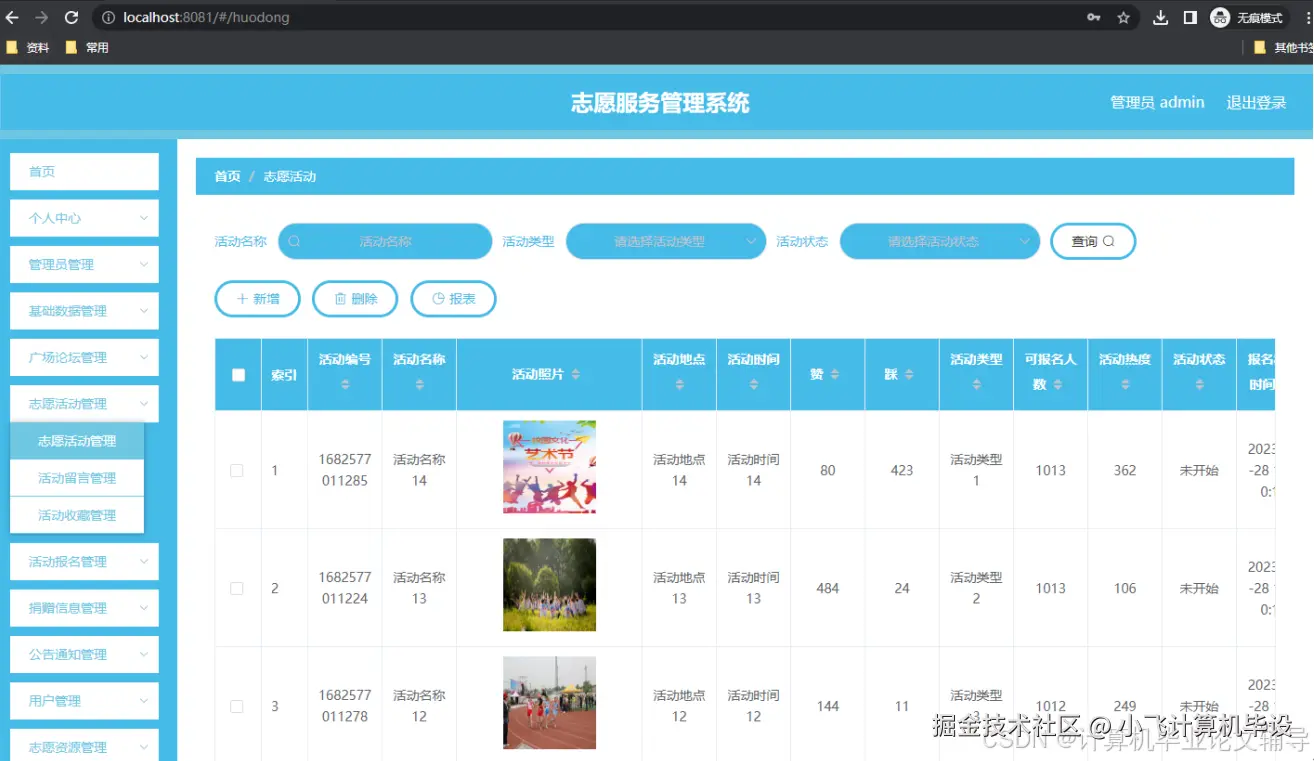Click the 活动热度 value 362
Viewport: 1314px width, 761px height.
[1125, 470]
